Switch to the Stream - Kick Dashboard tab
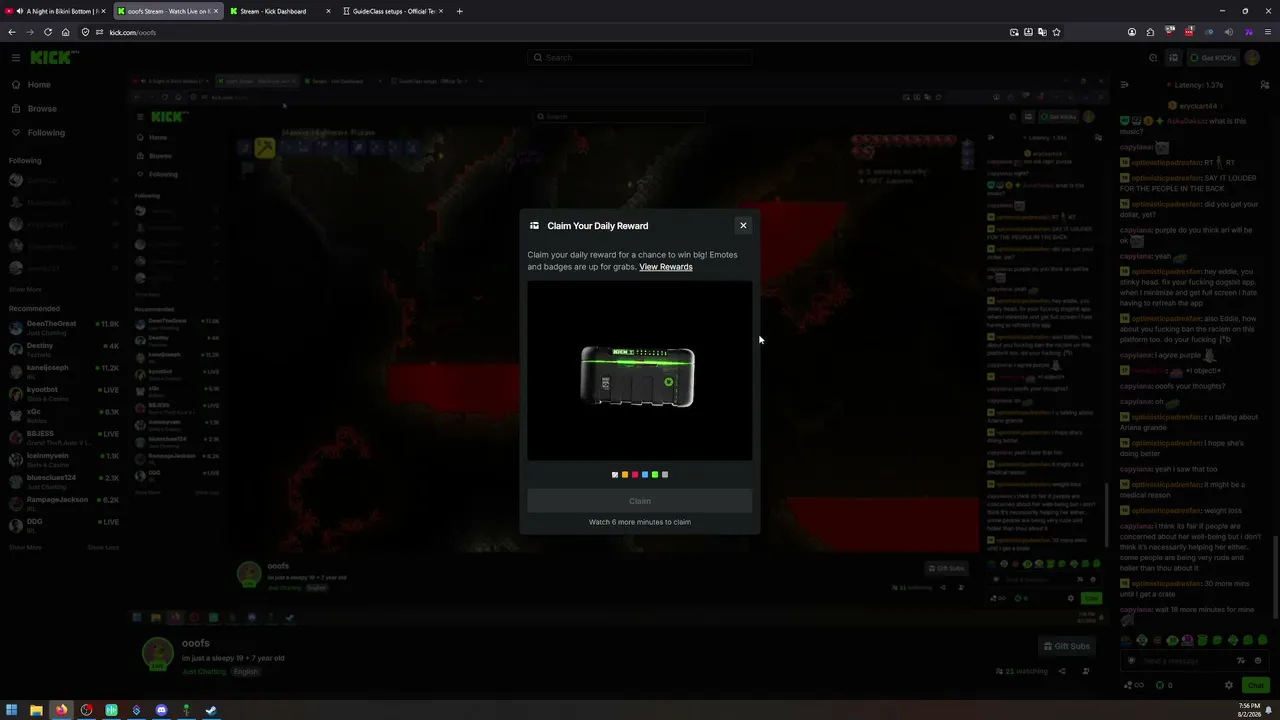 point(278,11)
